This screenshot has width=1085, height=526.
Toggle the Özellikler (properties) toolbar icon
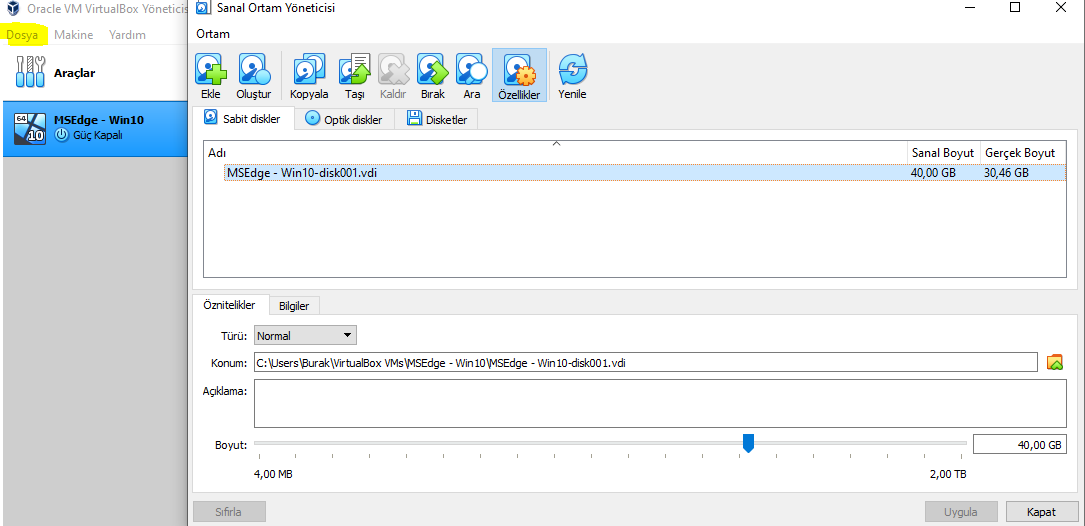coord(519,70)
